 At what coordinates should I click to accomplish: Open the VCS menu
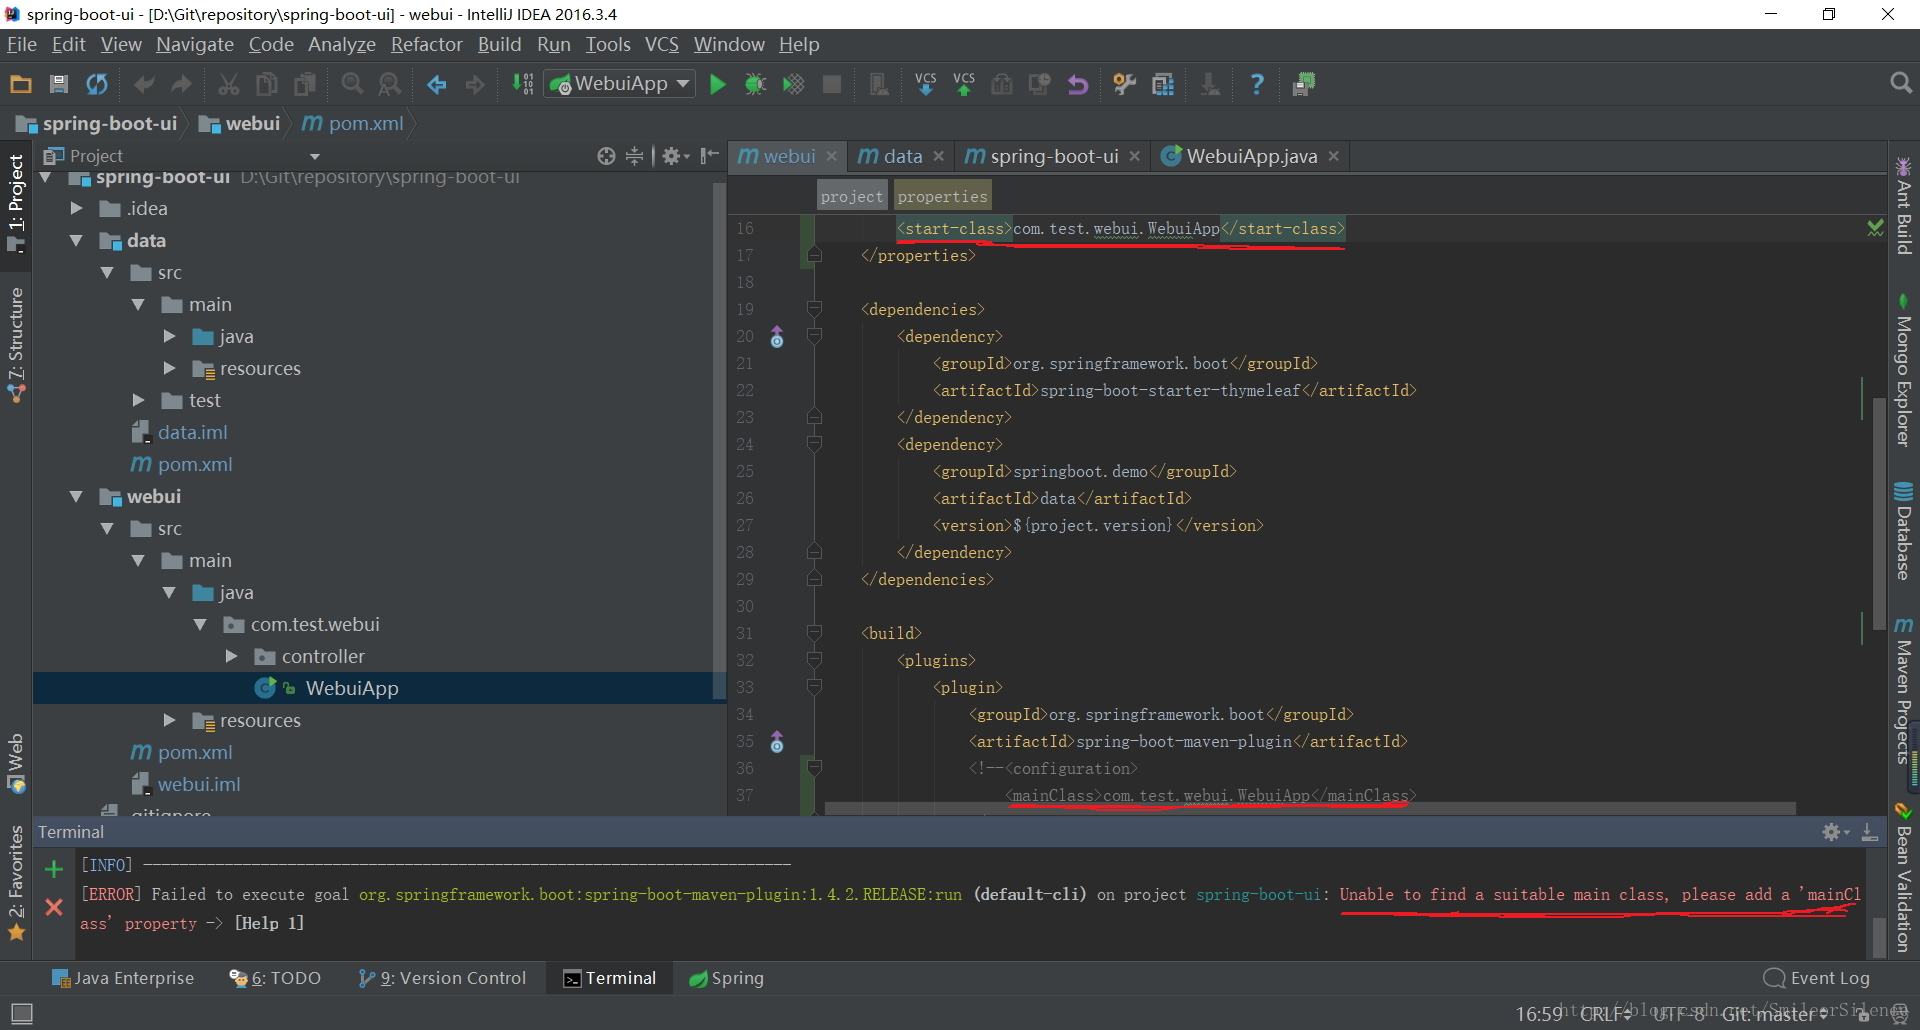661,44
